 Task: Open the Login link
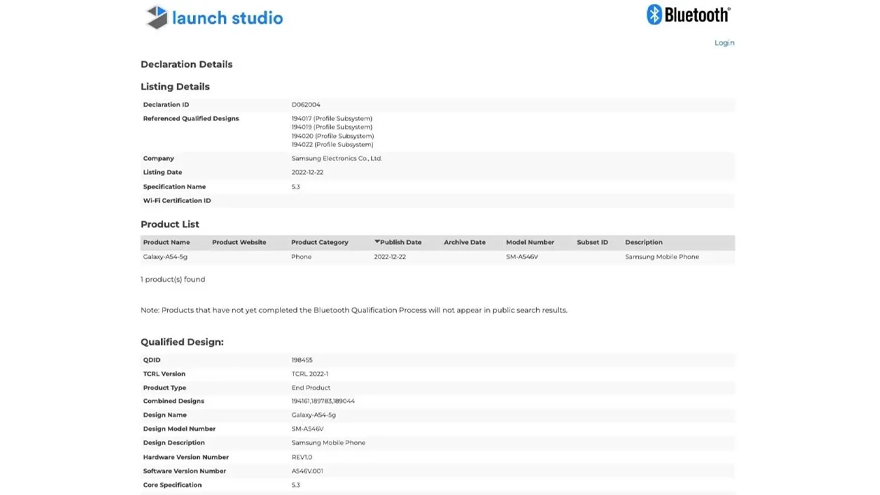coord(724,43)
